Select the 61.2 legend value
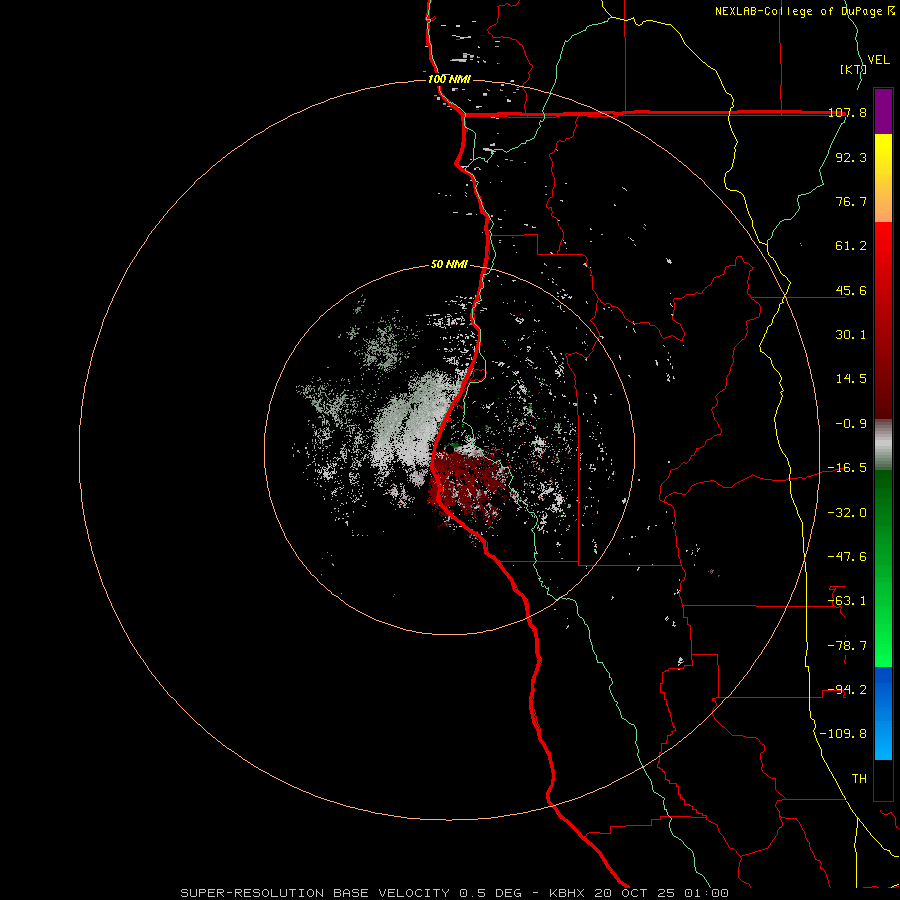 (x=851, y=246)
